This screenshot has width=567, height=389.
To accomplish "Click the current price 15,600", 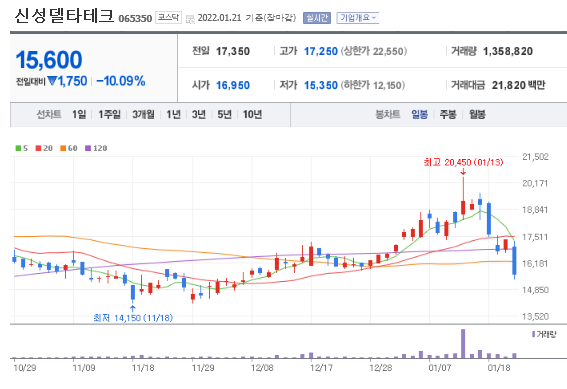I will [49, 60].
